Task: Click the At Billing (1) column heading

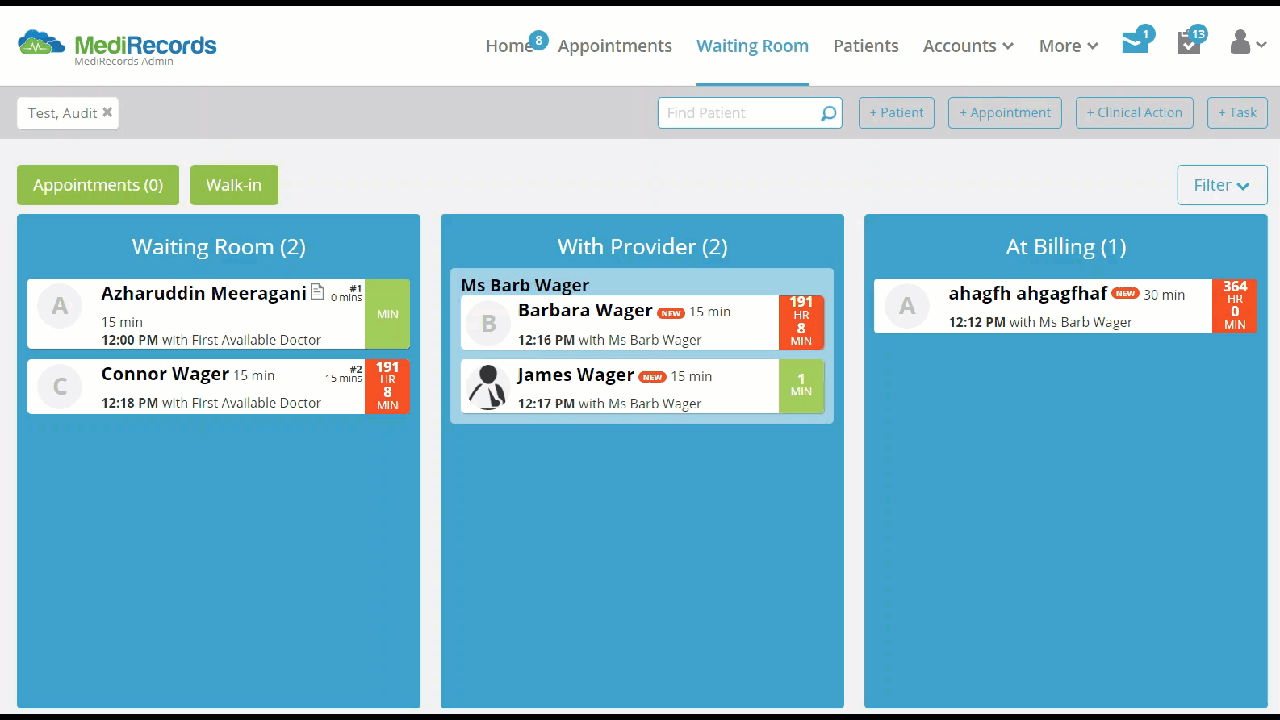Action: pos(1066,247)
